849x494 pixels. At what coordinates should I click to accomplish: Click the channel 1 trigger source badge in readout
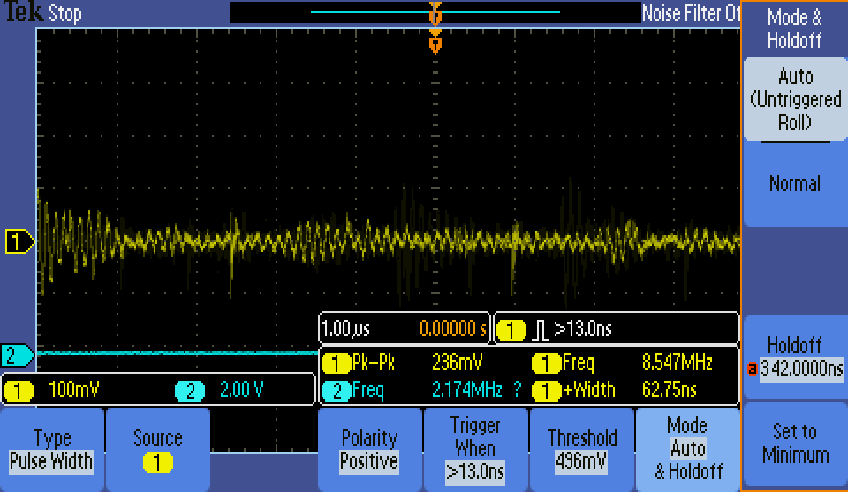[x=511, y=330]
